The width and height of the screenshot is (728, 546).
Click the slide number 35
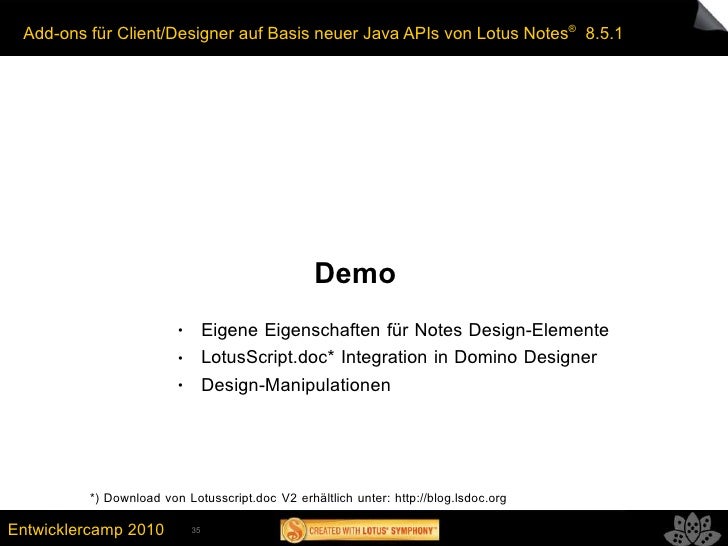click(x=196, y=530)
